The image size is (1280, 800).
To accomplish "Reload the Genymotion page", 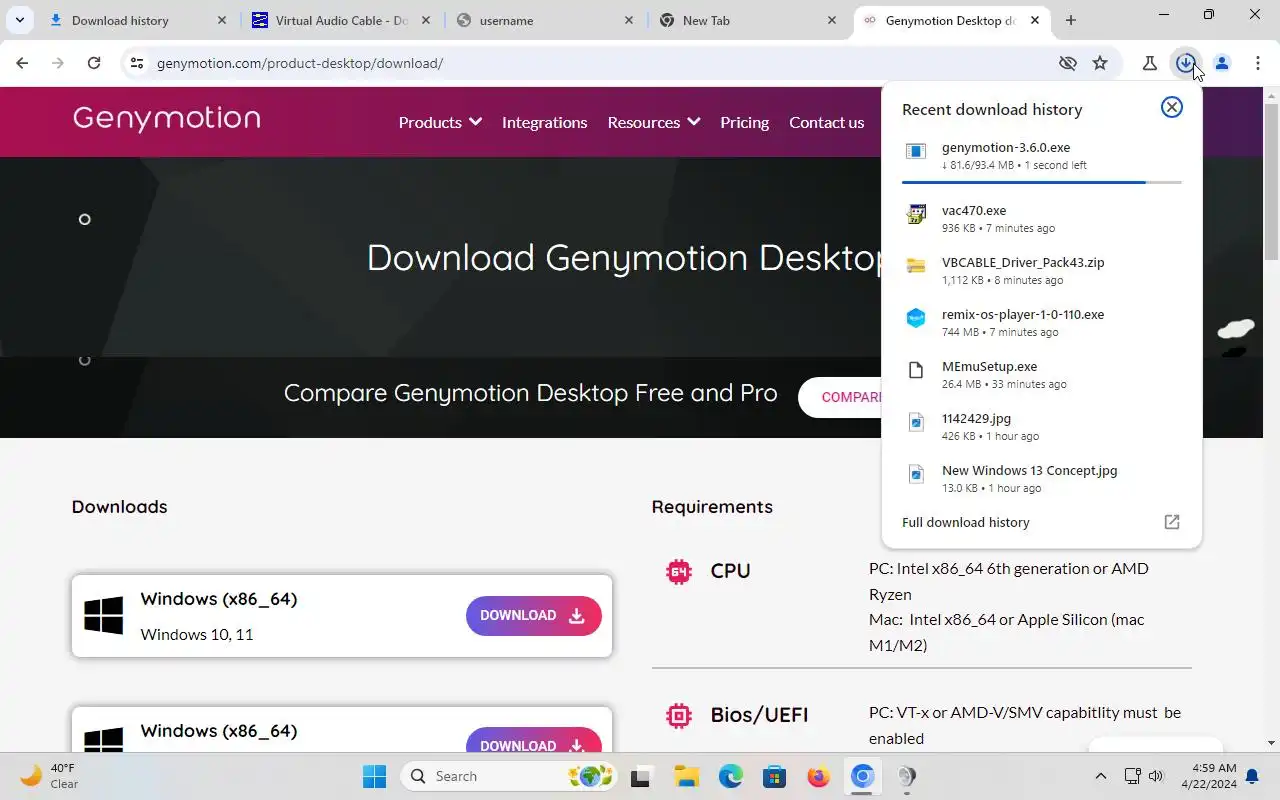I will click(94, 63).
